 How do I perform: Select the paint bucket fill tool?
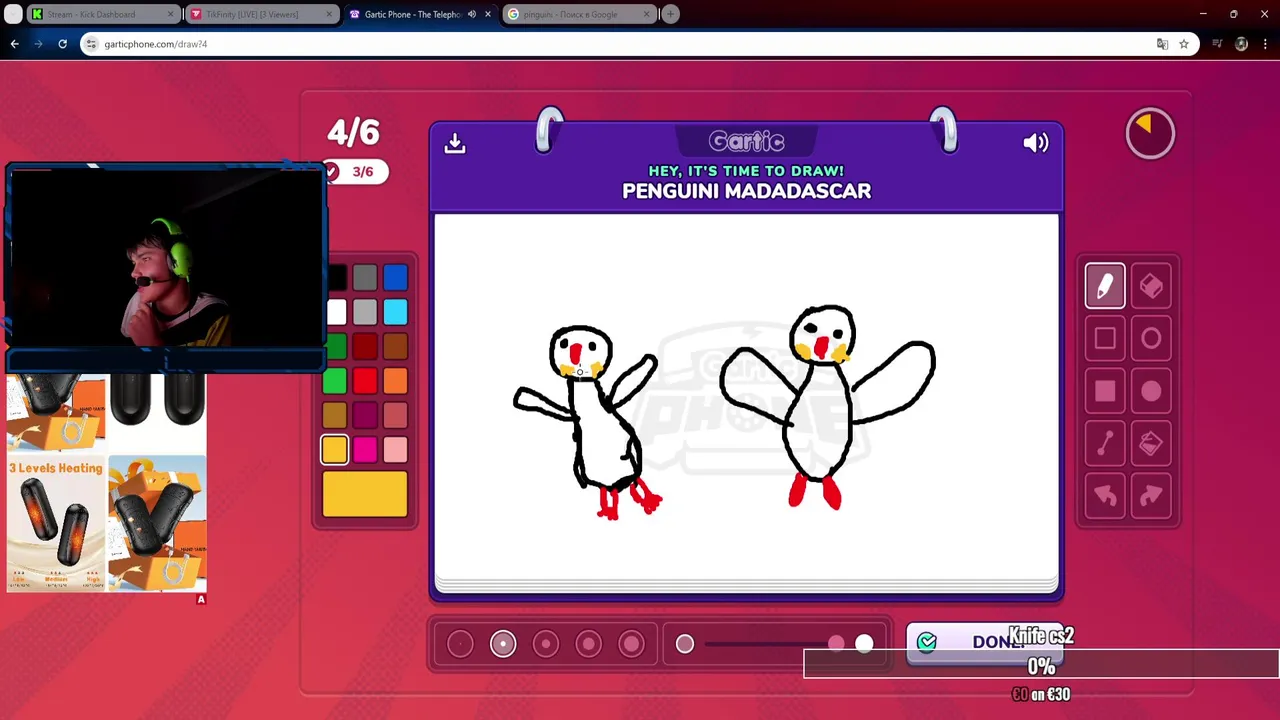click(x=1151, y=443)
